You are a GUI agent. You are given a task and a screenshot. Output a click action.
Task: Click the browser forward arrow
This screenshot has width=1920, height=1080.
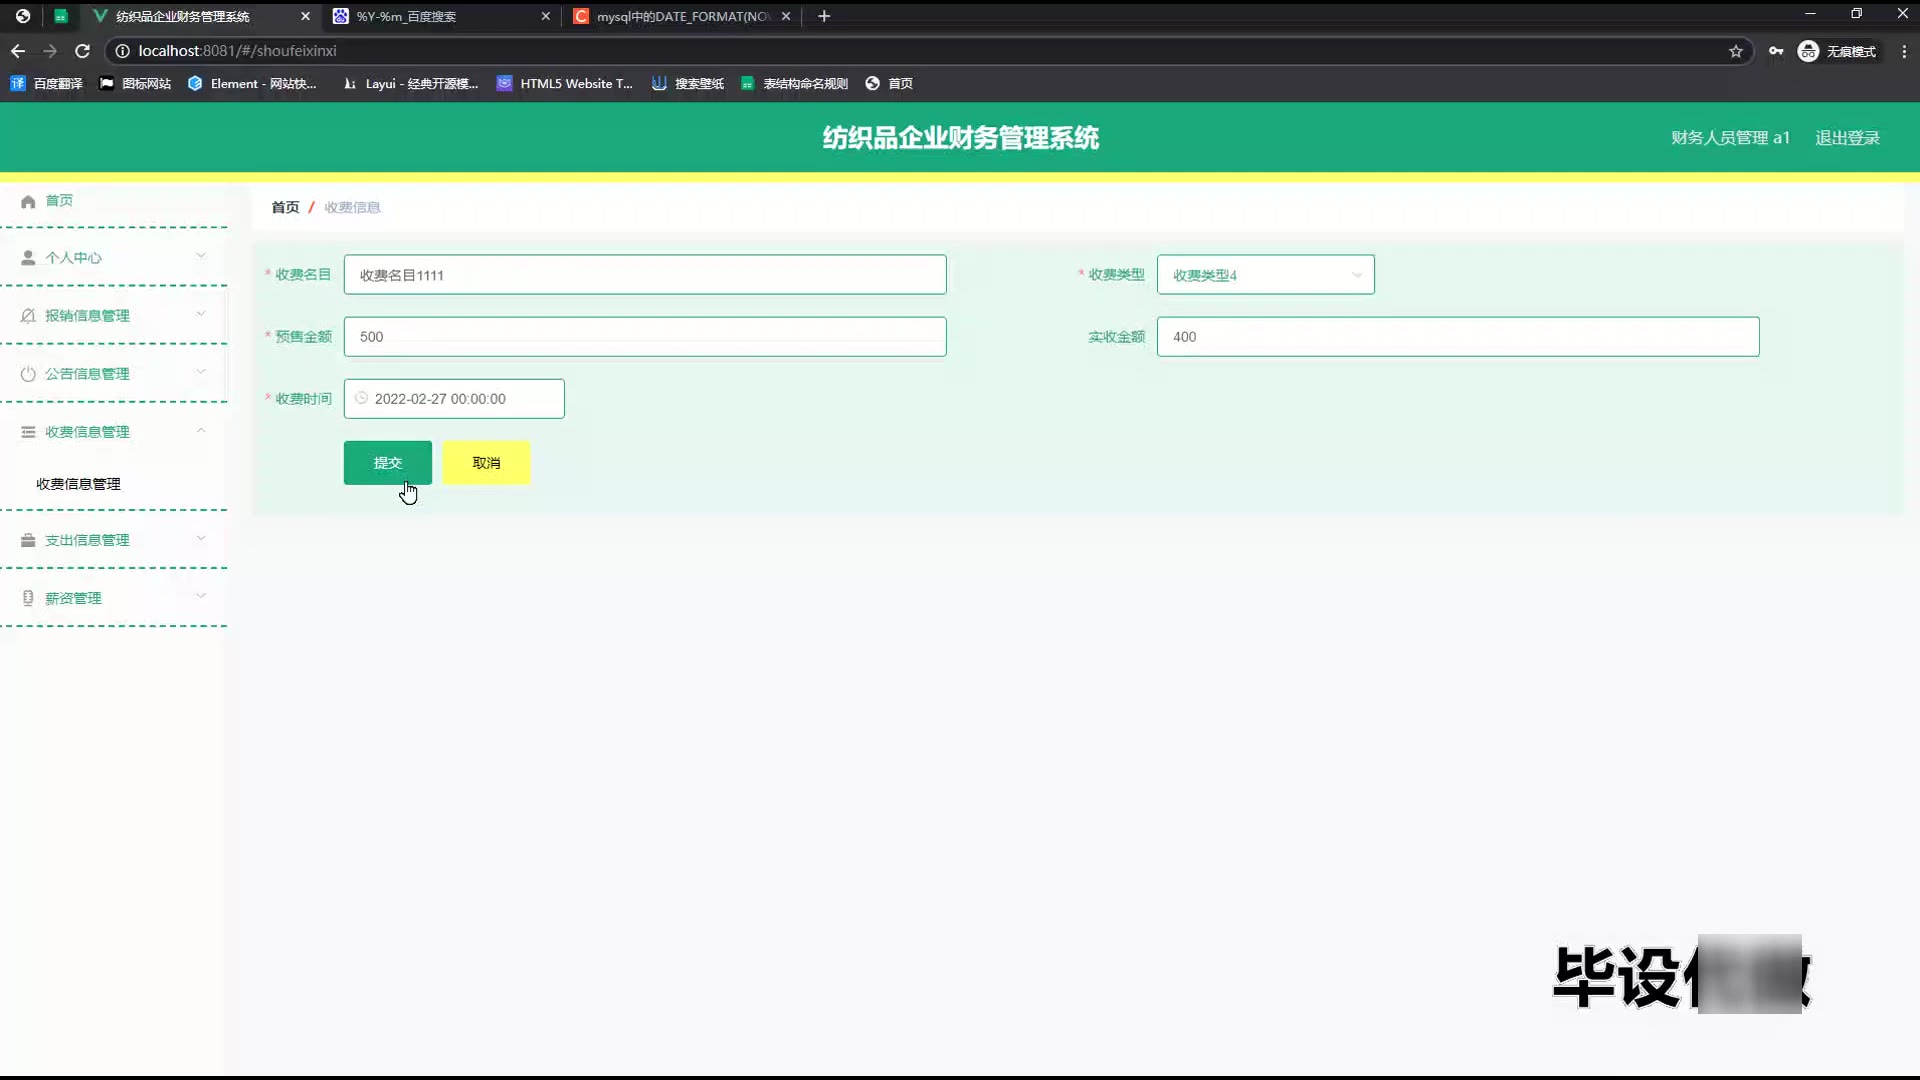[50, 51]
